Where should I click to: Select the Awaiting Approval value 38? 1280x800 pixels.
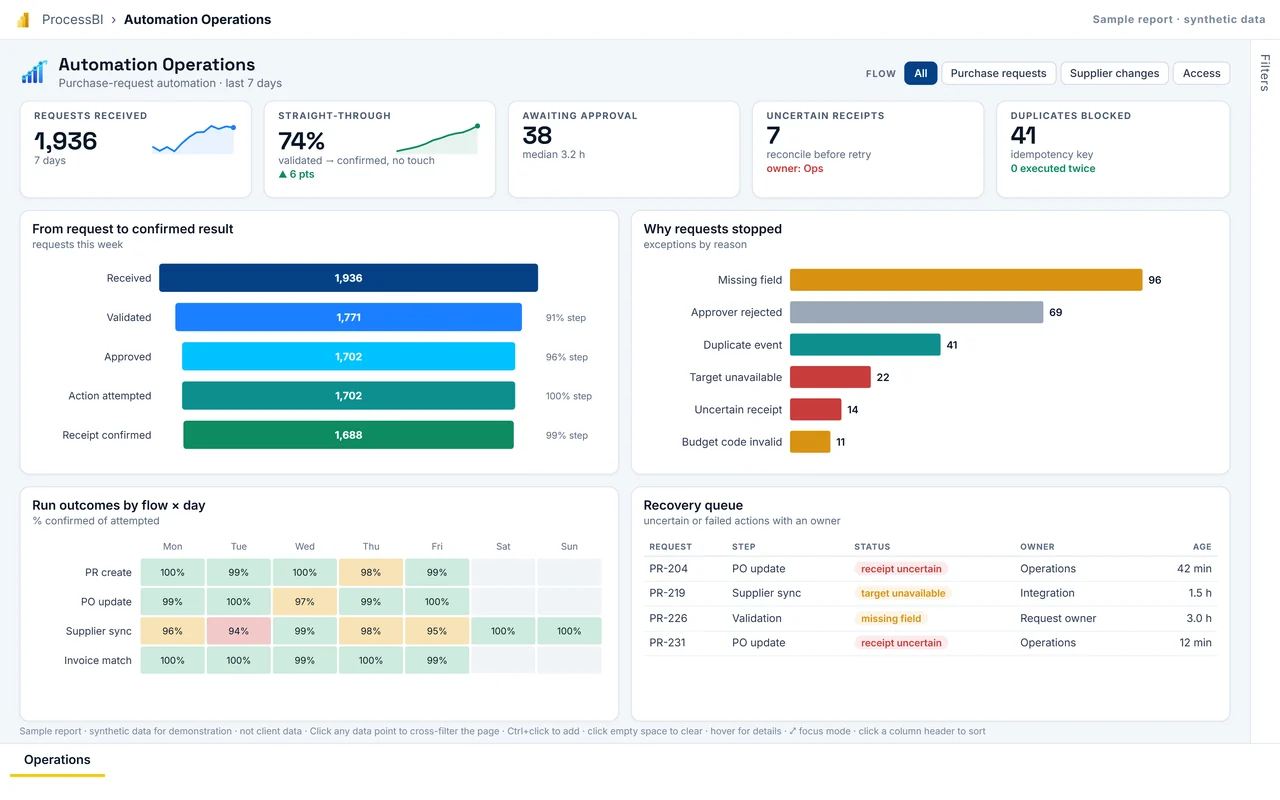(537, 135)
